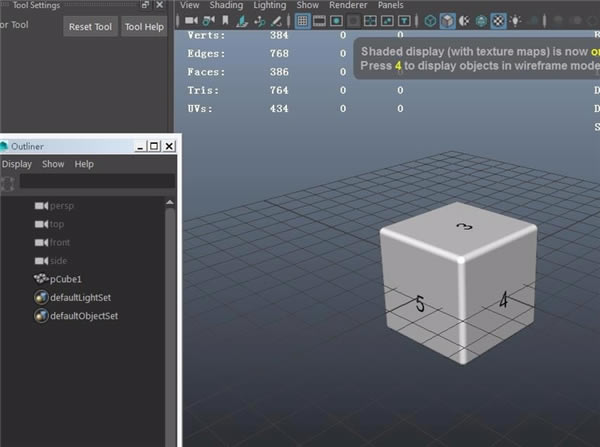Click the Outliner search text field
This screenshot has height=447, width=600.
tap(96, 182)
